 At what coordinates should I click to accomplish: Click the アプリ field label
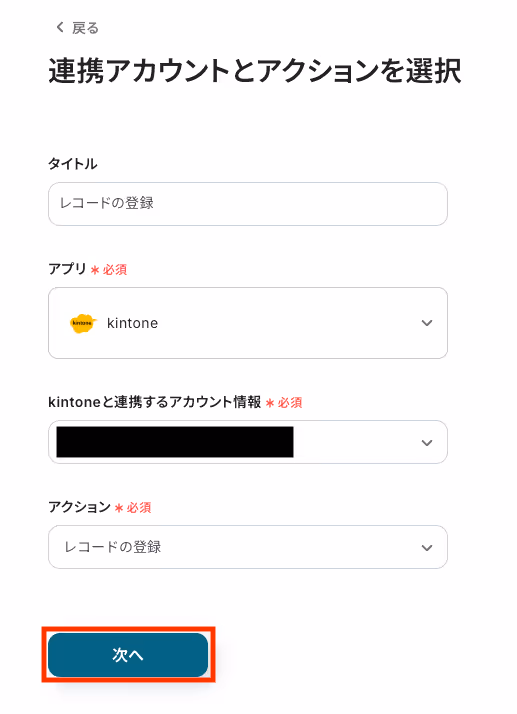click(x=67, y=269)
